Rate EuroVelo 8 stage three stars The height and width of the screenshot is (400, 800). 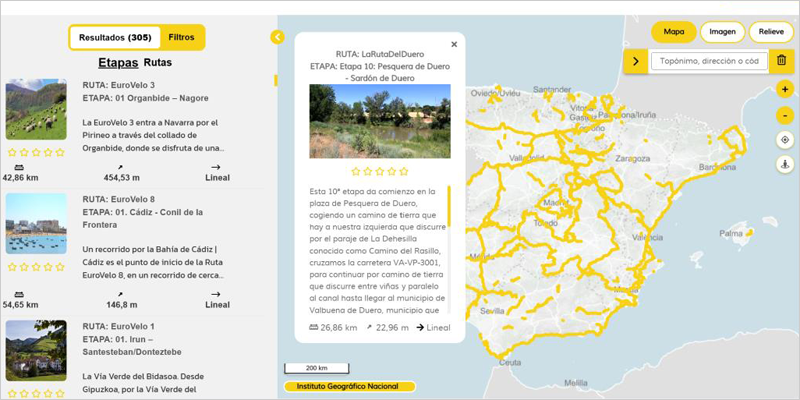pos(36,267)
